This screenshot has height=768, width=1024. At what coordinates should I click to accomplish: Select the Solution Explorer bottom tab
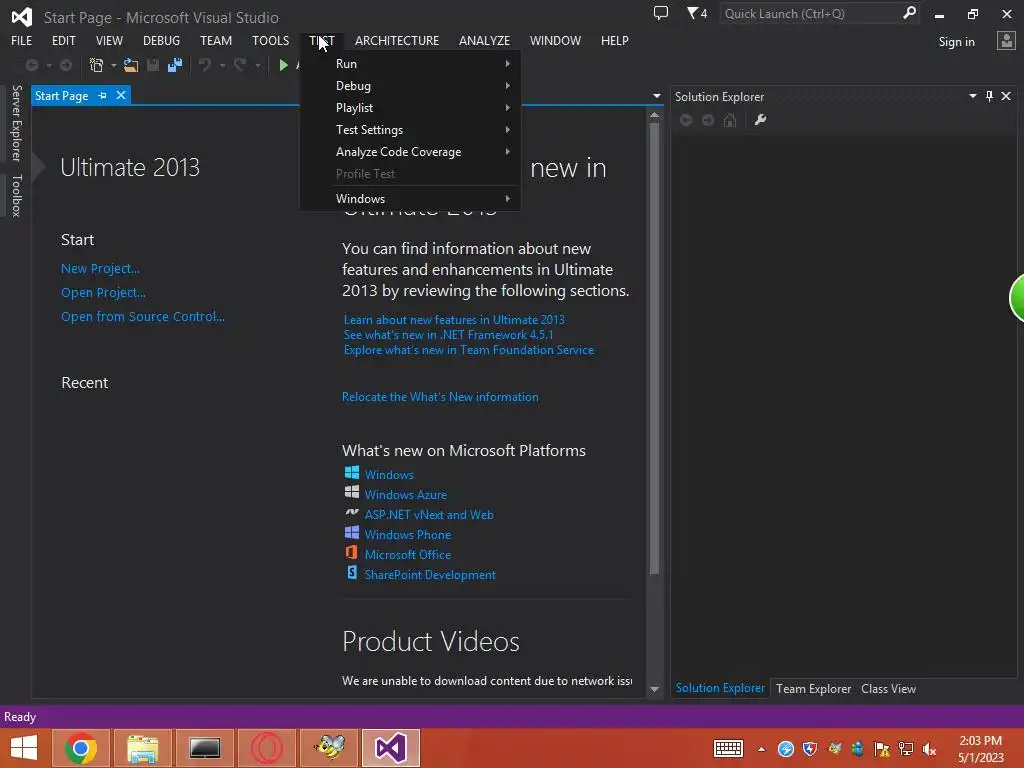(x=720, y=688)
